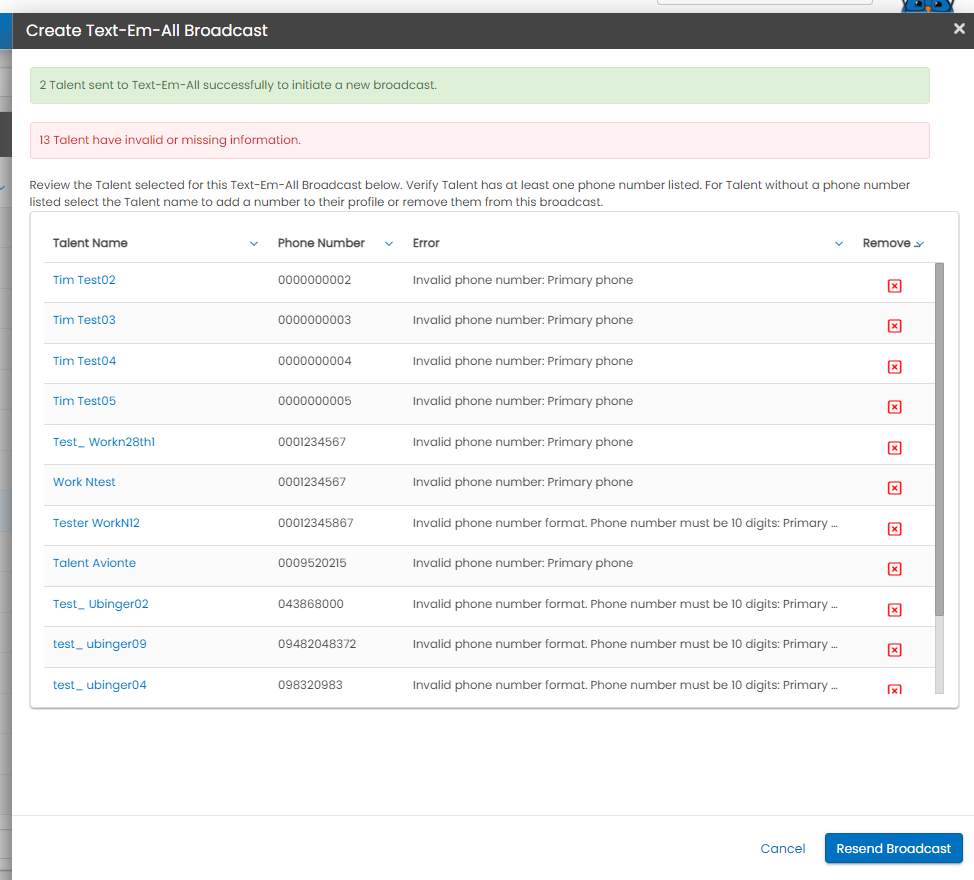Remove Test_ Workn28th1 from the broadcast
This screenshot has height=880, width=974.
[894, 448]
